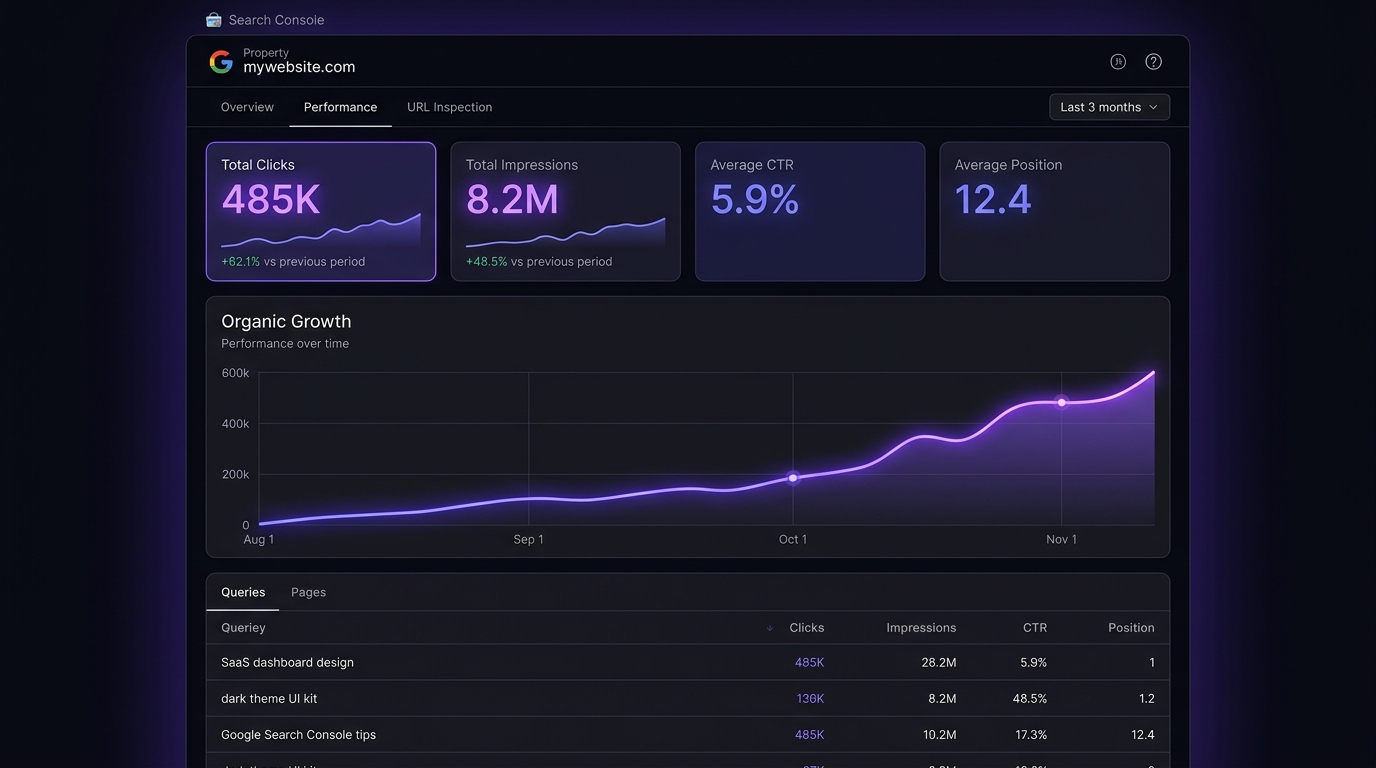Click 485K clicks in SaaS dashboard design row

[x=809, y=662]
